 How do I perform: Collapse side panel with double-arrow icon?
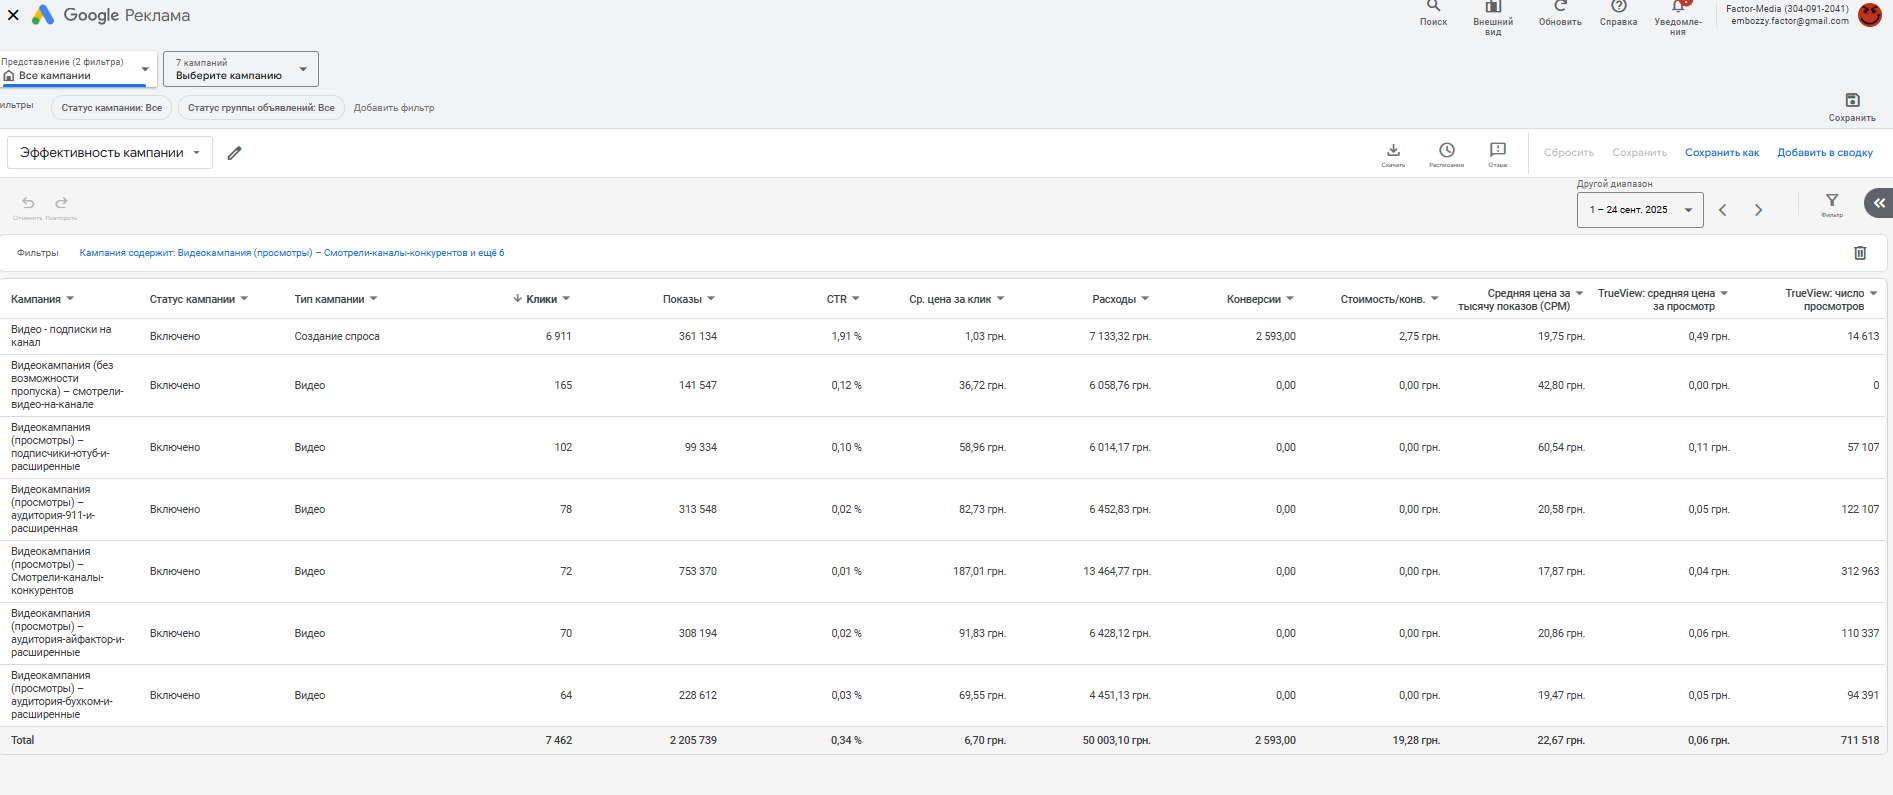[x=1879, y=203]
